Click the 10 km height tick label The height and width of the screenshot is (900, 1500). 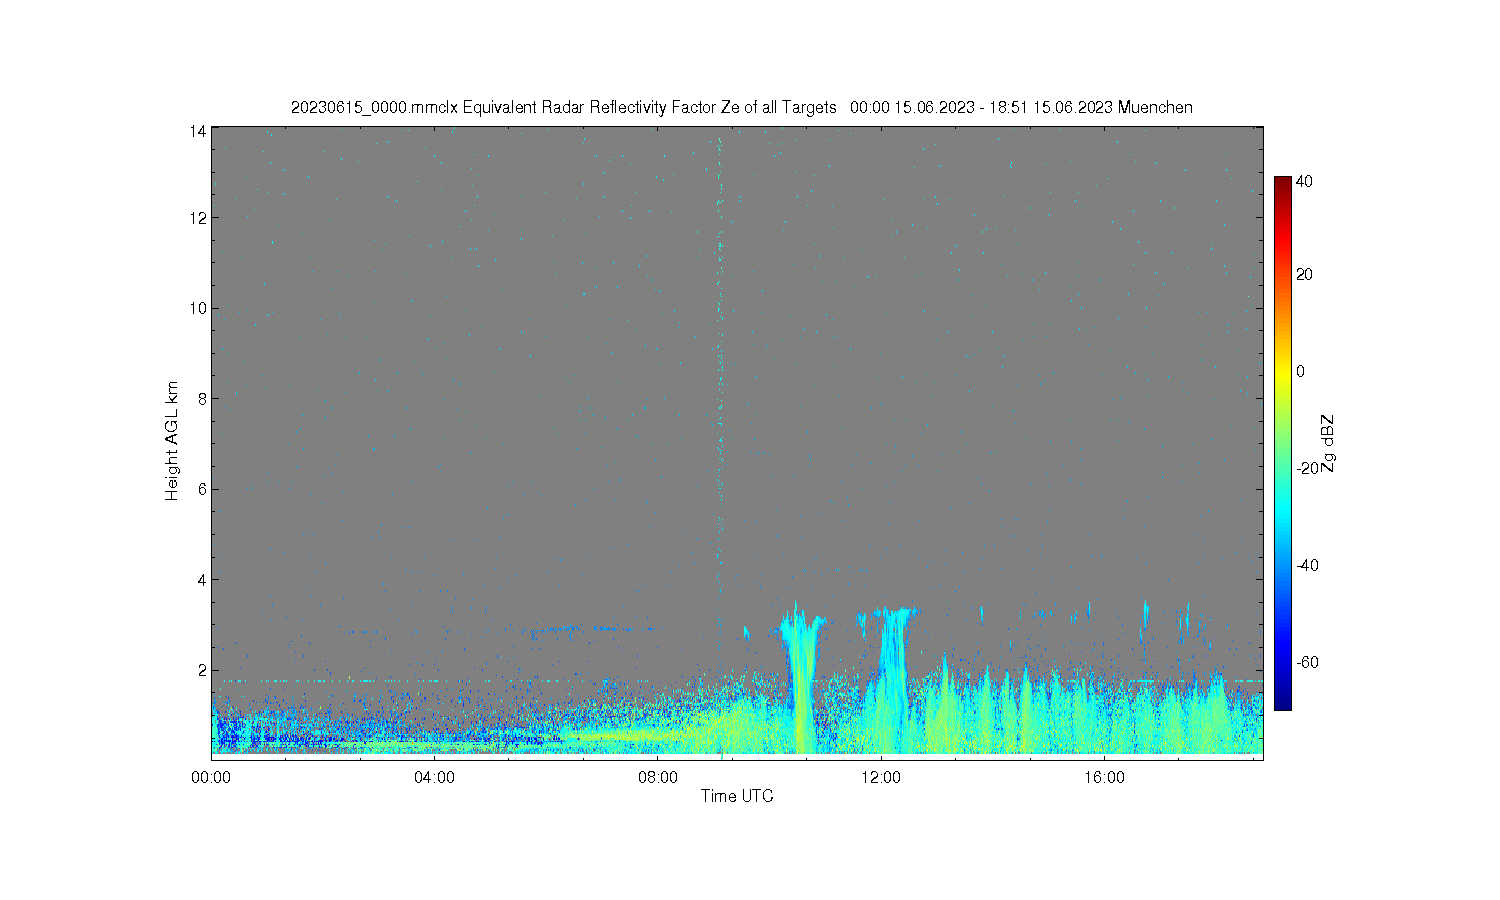tap(198, 308)
